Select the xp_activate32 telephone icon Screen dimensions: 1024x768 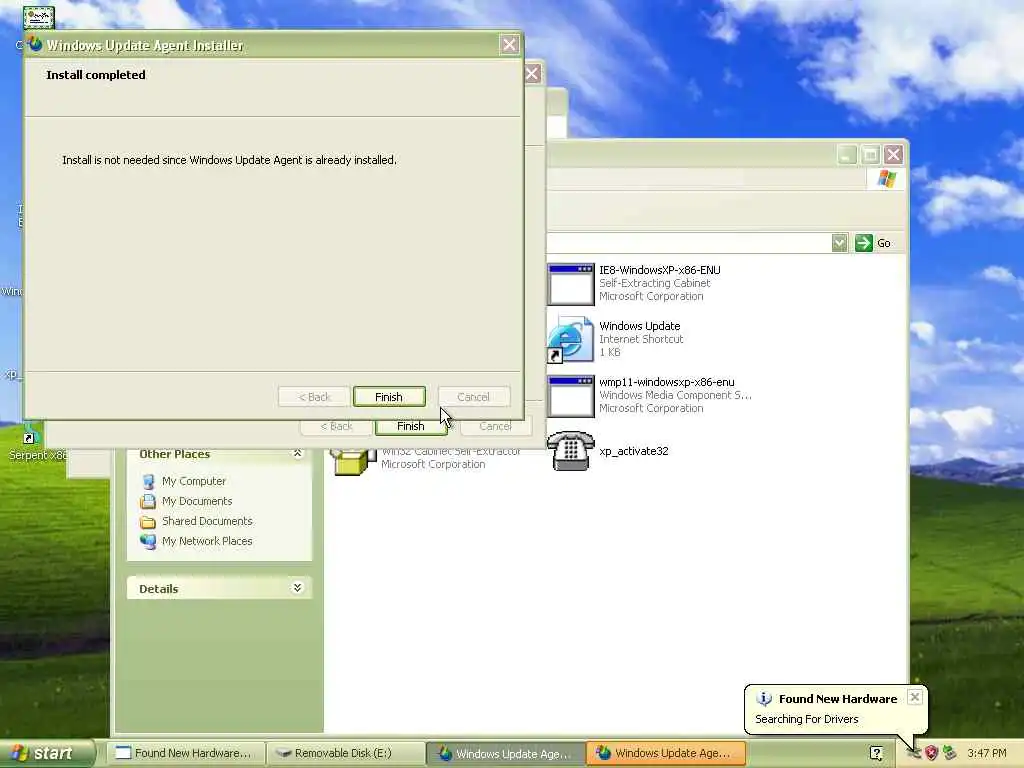tap(570, 451)
